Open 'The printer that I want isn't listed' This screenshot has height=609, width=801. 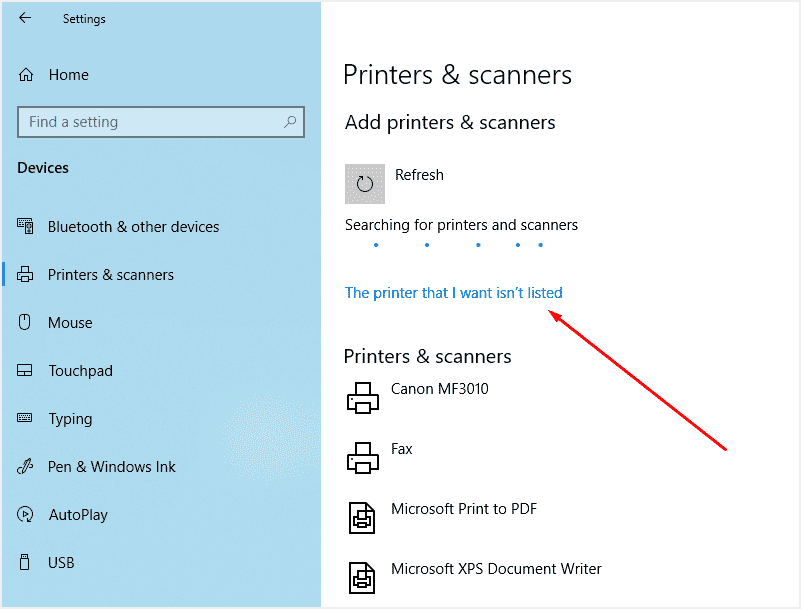[x=454, y=293]
